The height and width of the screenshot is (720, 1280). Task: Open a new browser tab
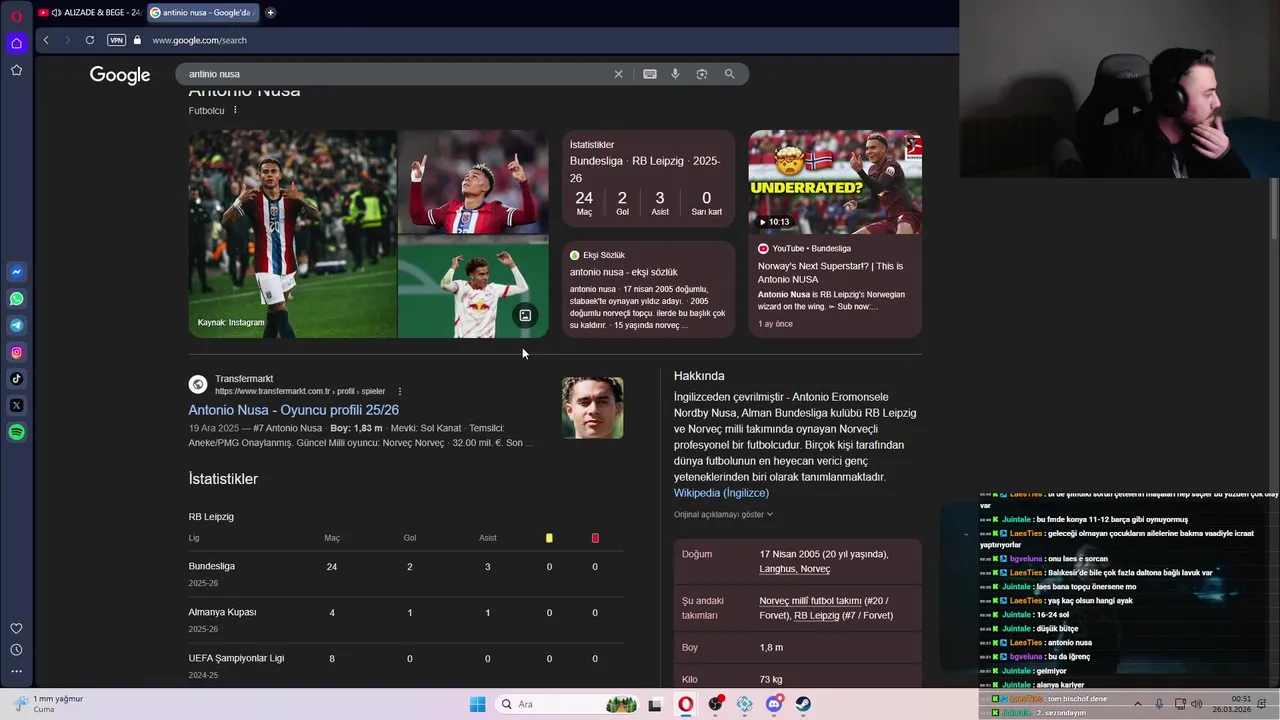[x=270, y=13]
